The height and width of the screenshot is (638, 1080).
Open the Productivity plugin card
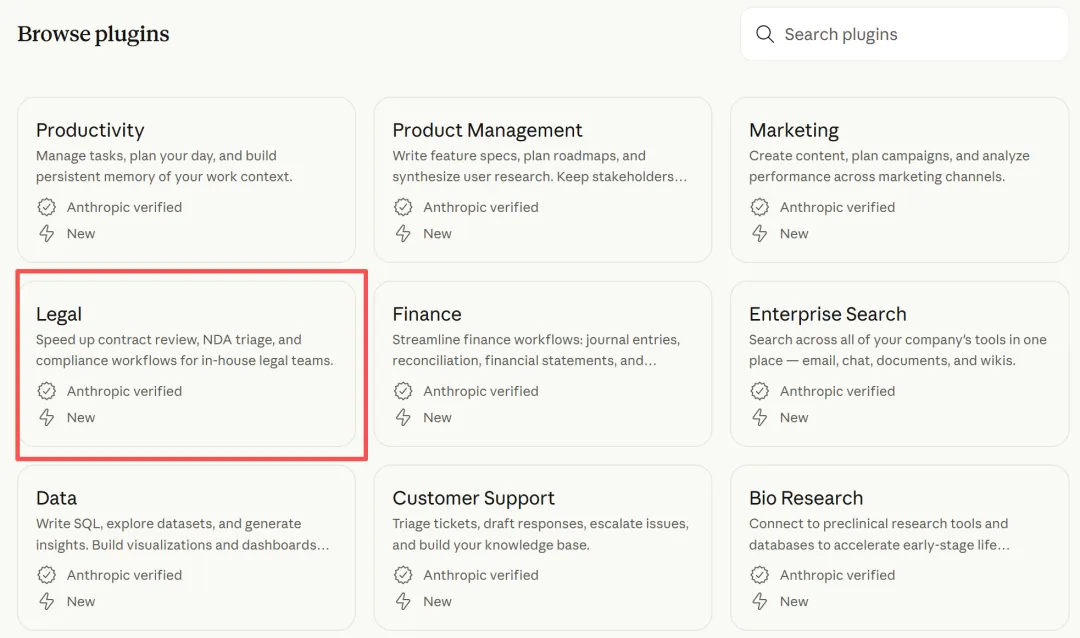(186, 180)
